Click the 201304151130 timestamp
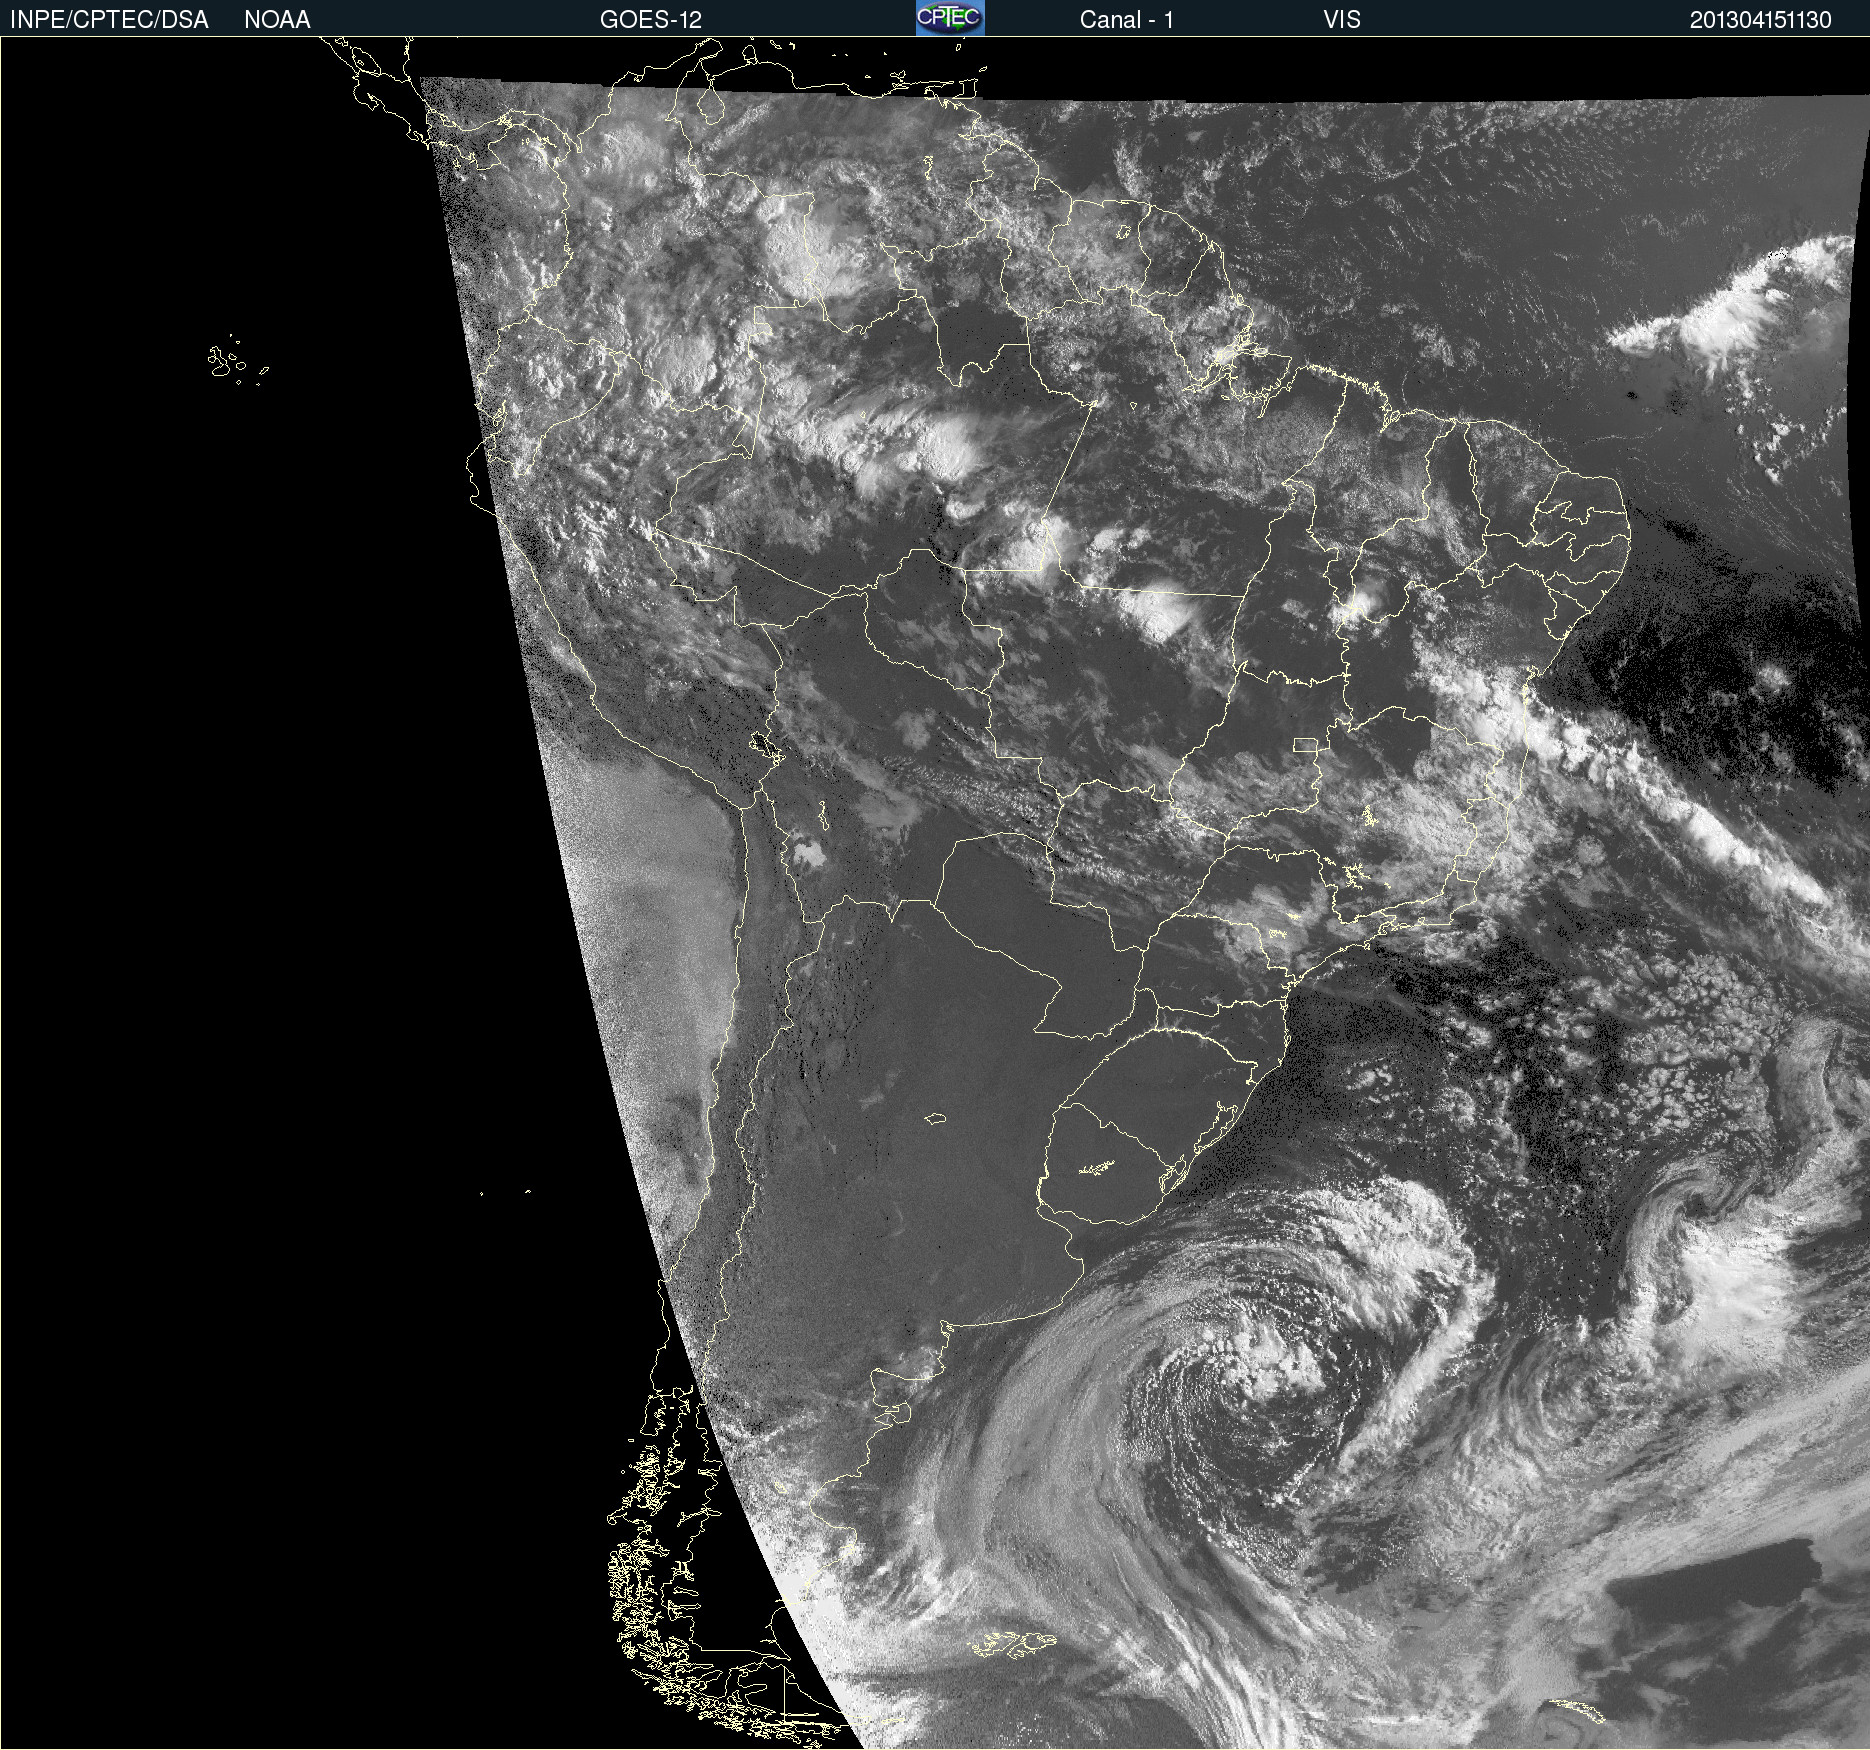 1760,20
